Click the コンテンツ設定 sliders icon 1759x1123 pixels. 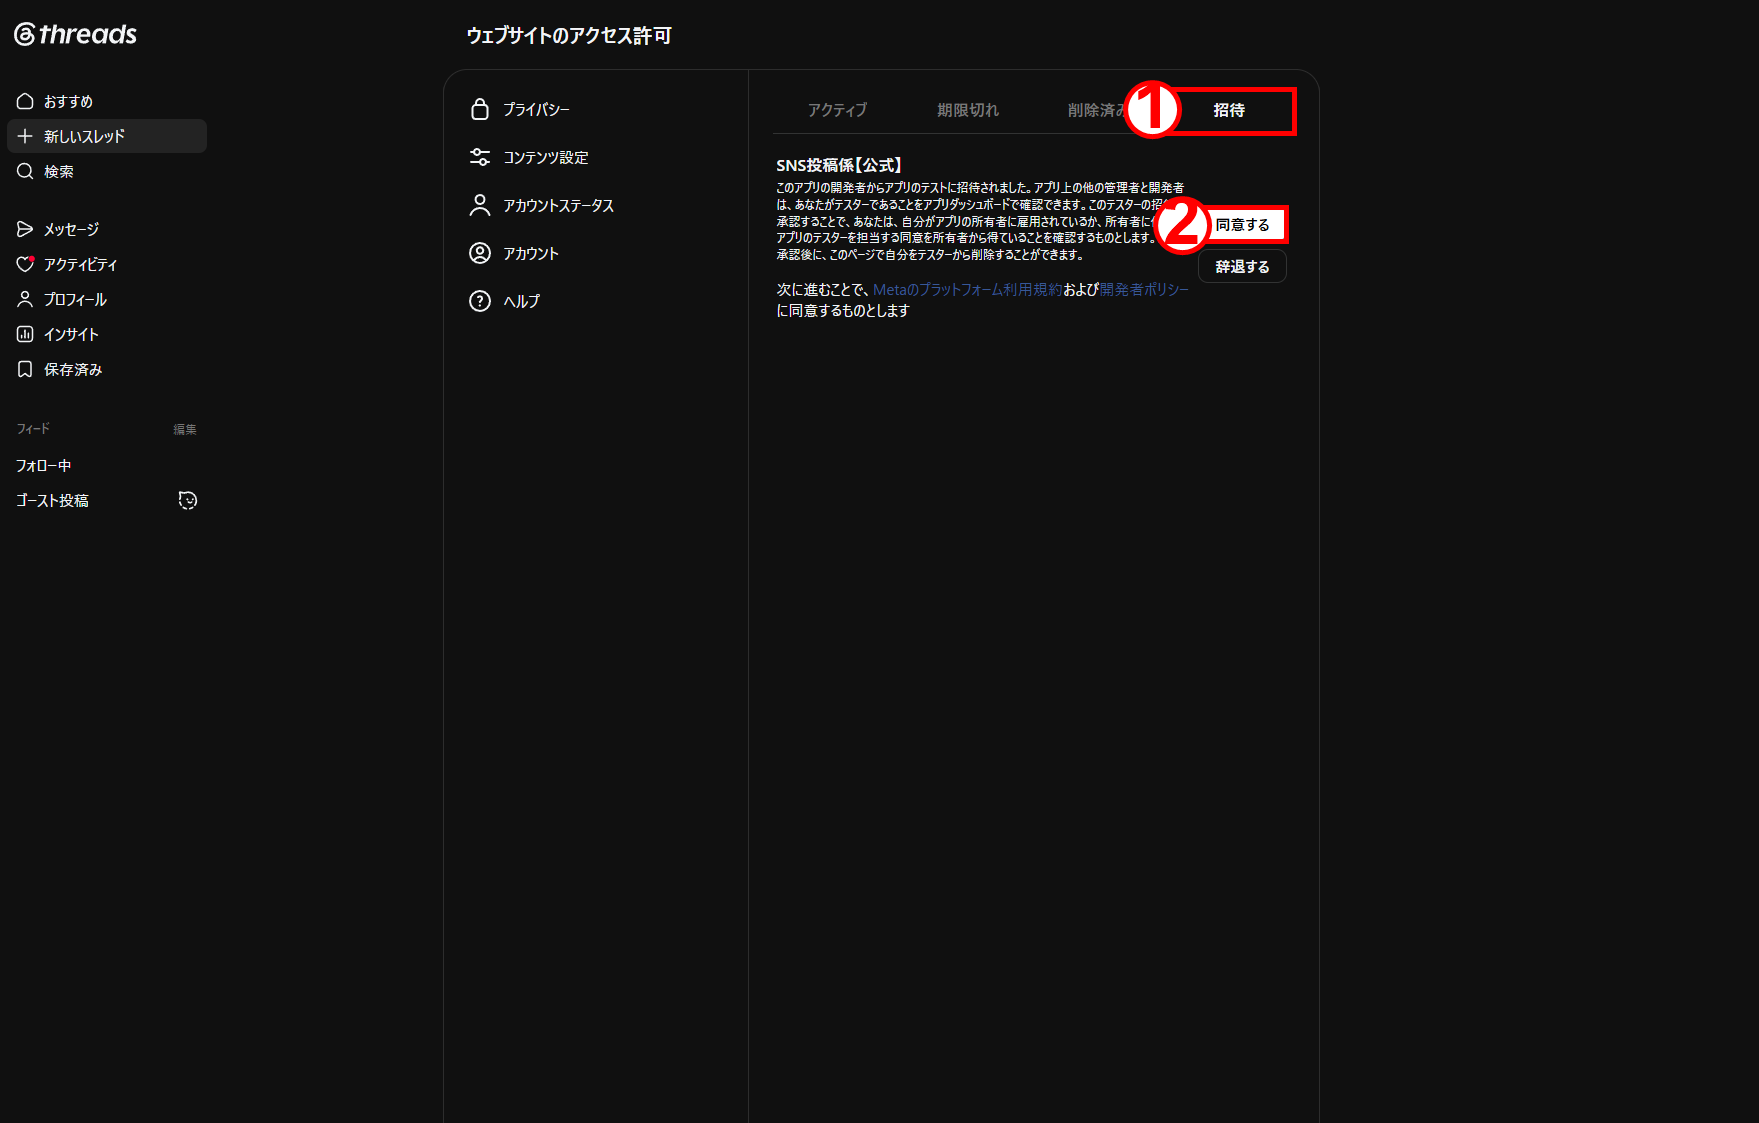[x=480, y=157]
